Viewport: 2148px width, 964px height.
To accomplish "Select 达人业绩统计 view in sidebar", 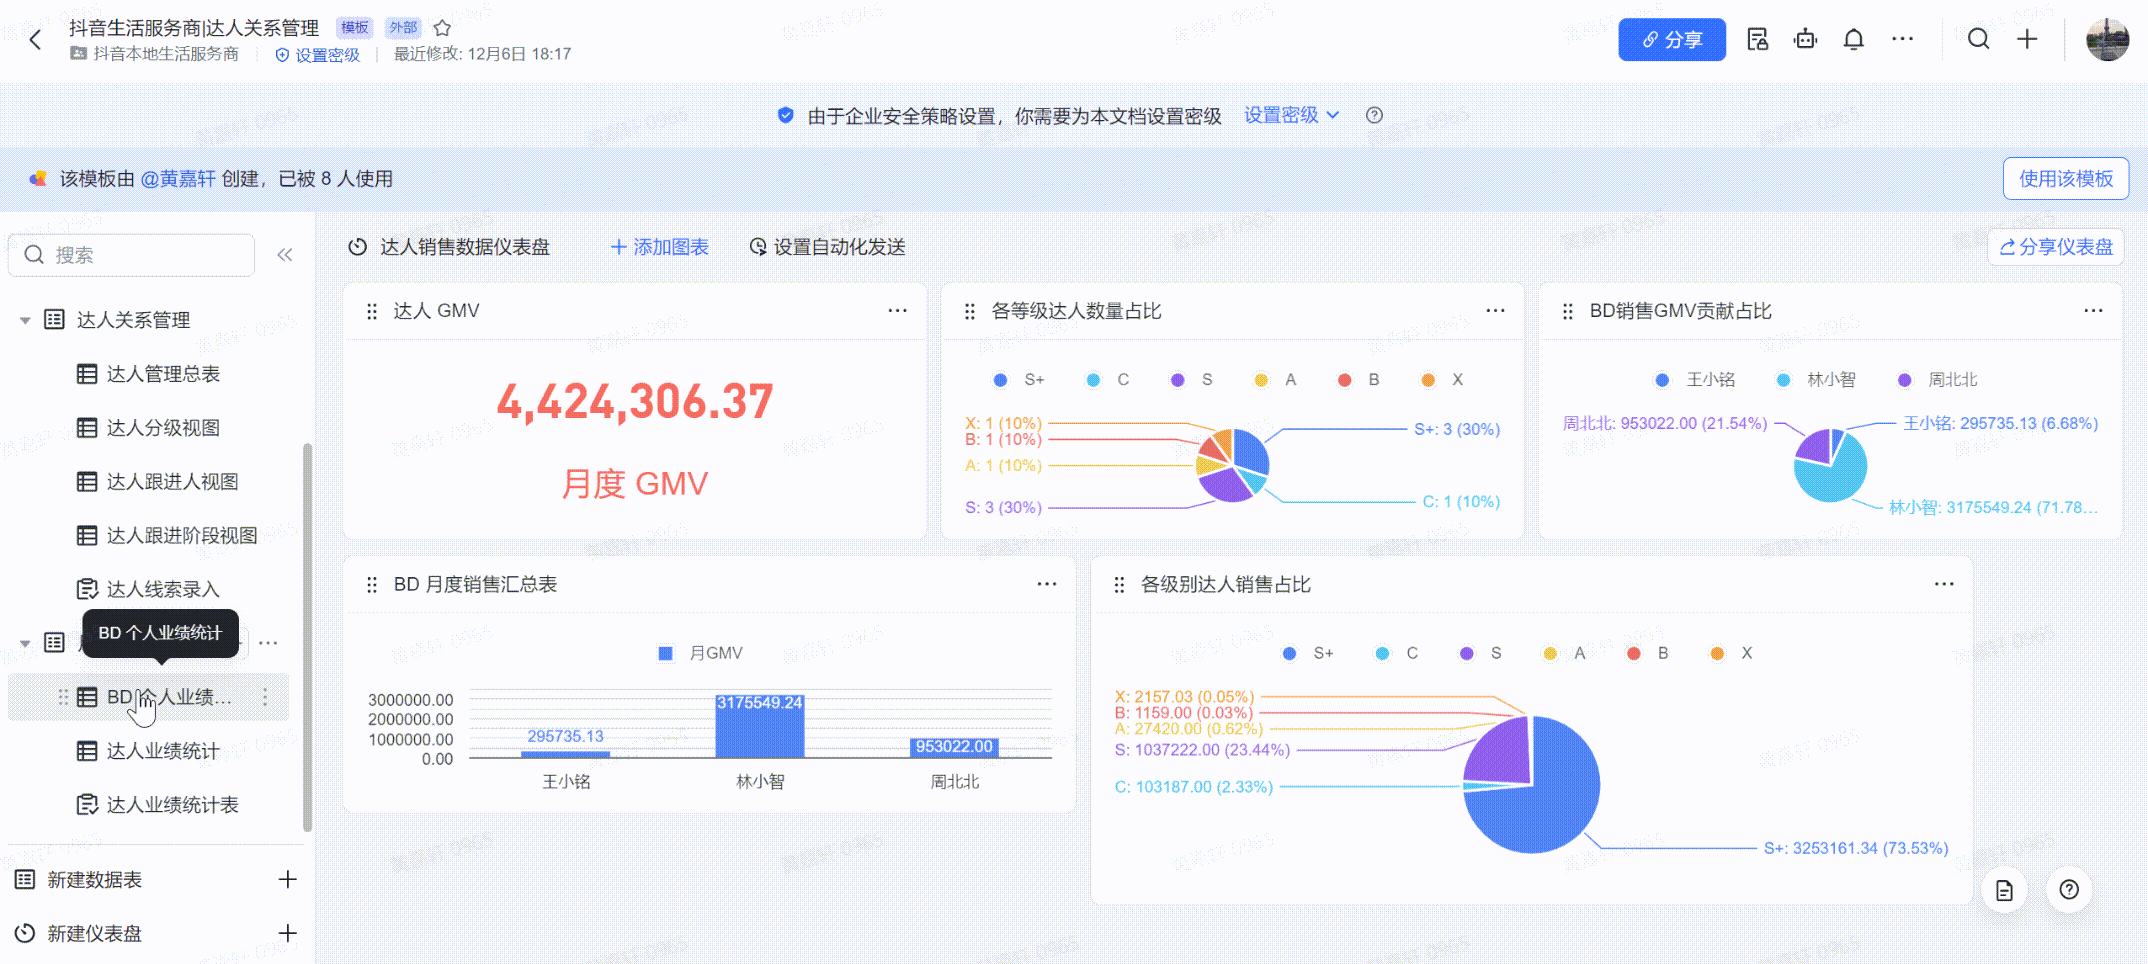I will tap(163, 751).
